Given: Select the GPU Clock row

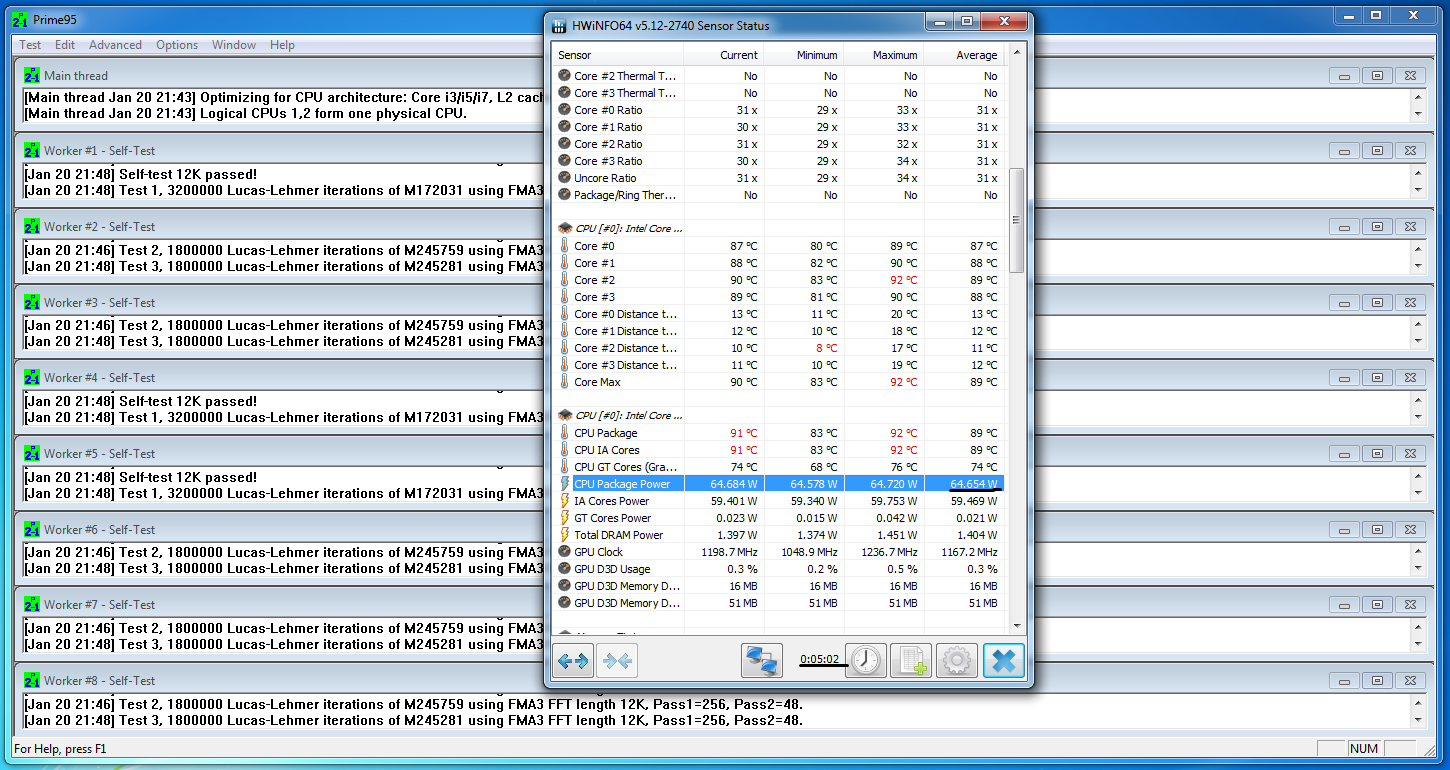Looking at the screenshot, I should [x=779, y=552].
